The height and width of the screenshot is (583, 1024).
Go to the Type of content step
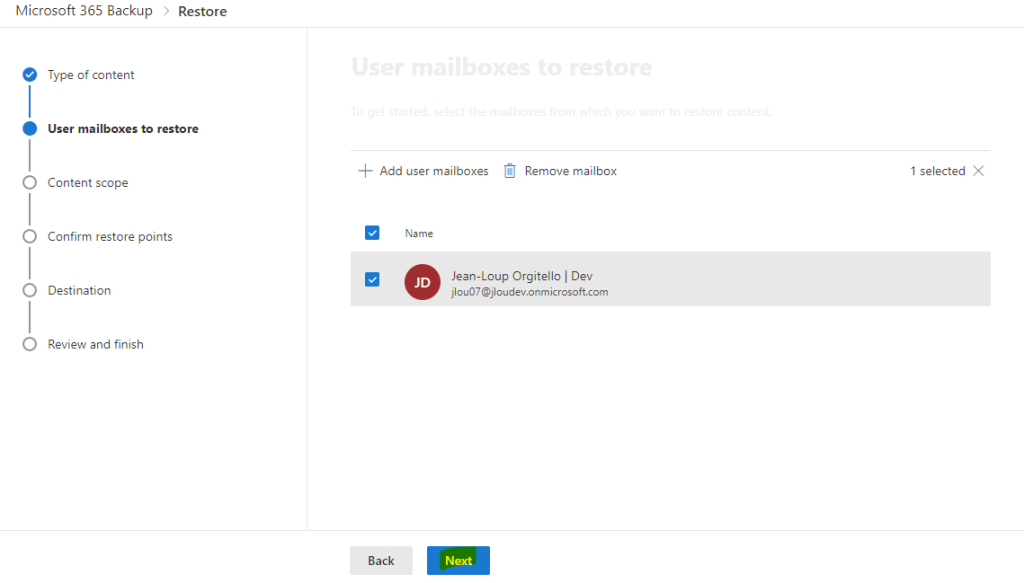coord(91,75)
